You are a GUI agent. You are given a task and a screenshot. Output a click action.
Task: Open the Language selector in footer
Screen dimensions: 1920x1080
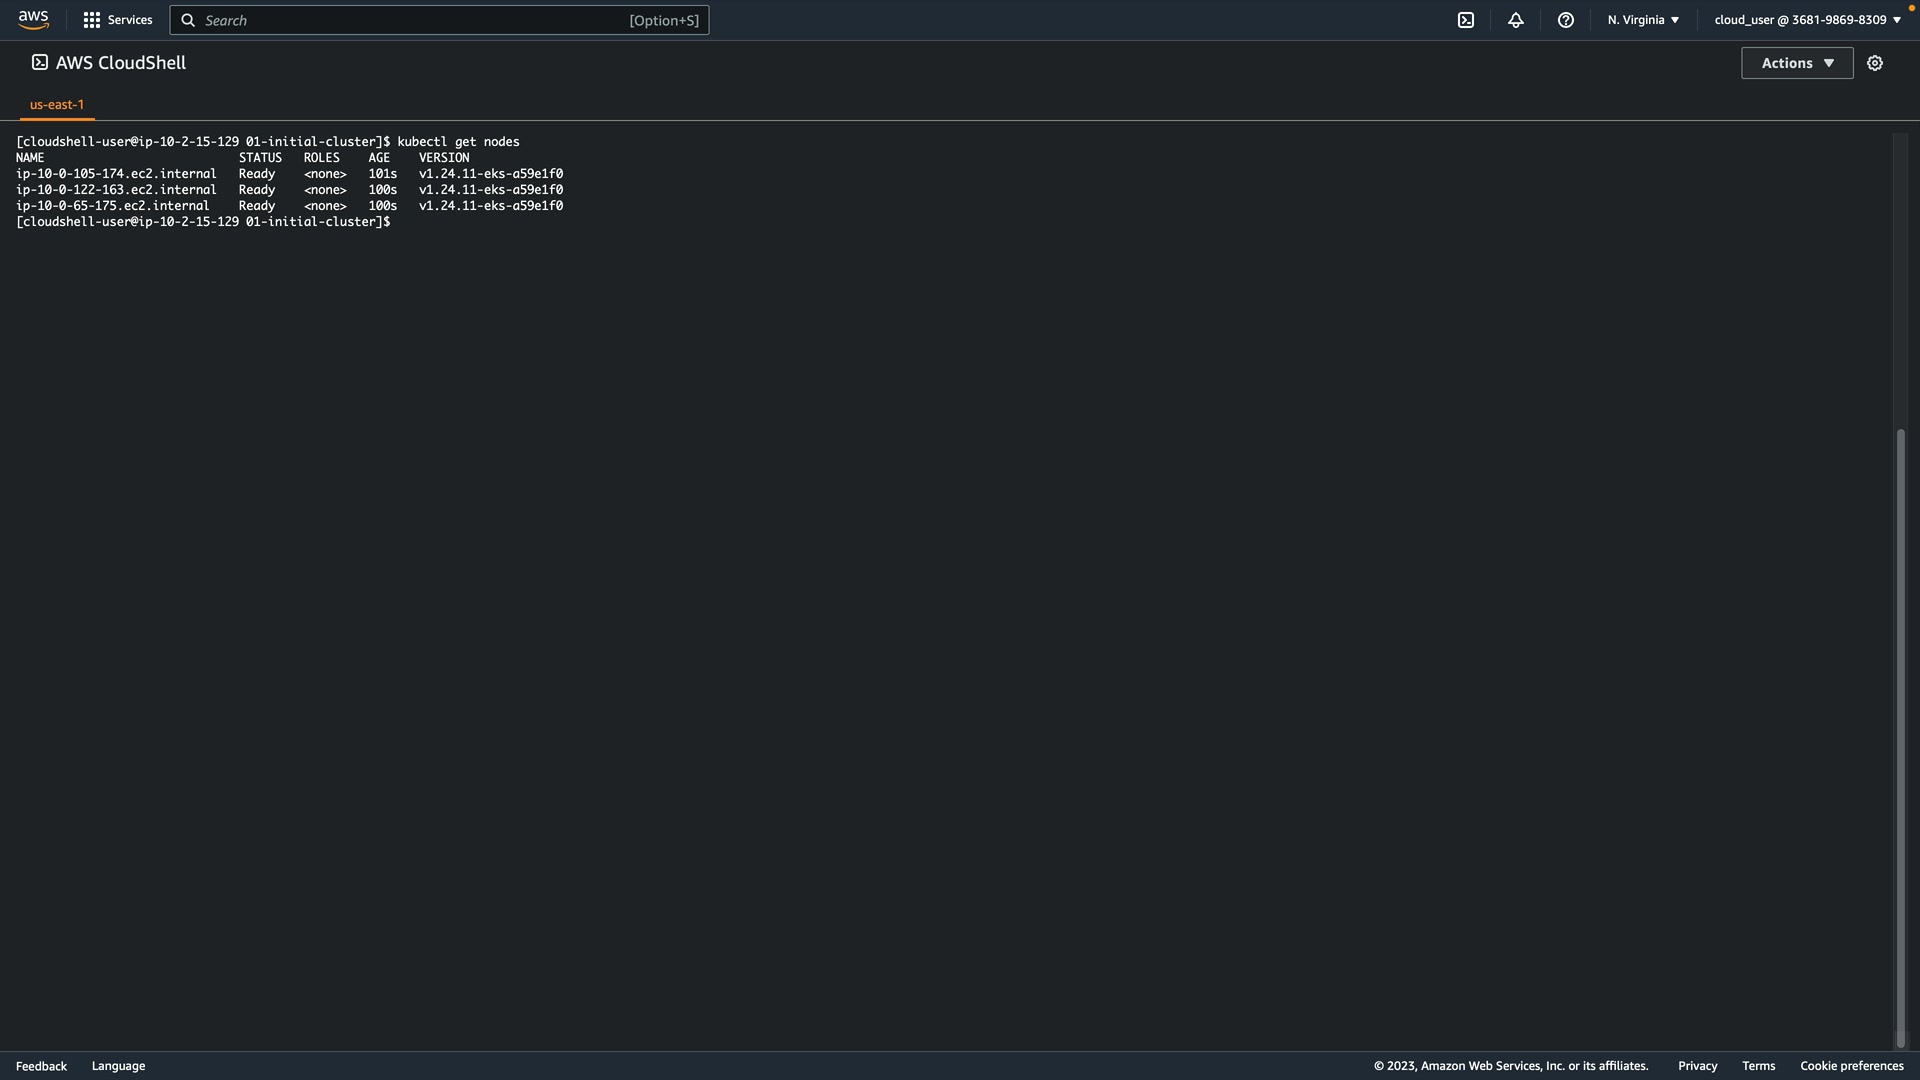118,1066
